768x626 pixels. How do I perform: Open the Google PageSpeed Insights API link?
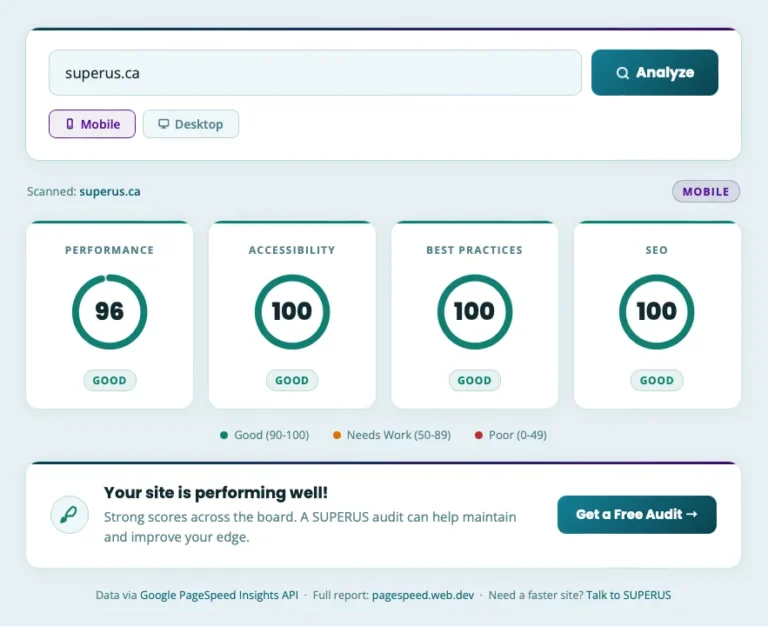219,595
